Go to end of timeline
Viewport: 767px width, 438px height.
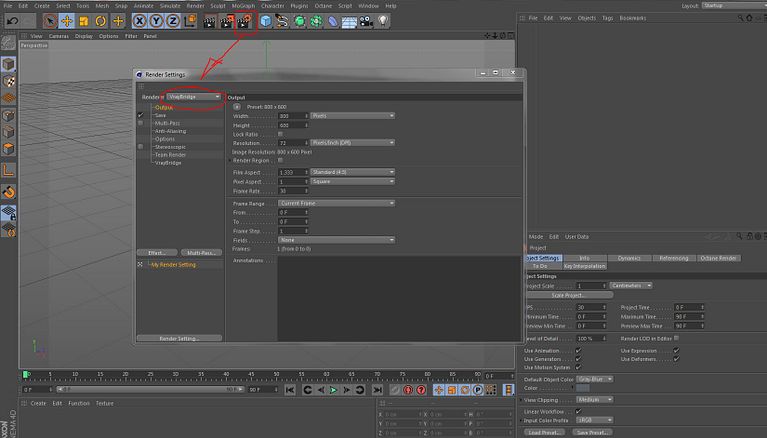coord(377,390)
